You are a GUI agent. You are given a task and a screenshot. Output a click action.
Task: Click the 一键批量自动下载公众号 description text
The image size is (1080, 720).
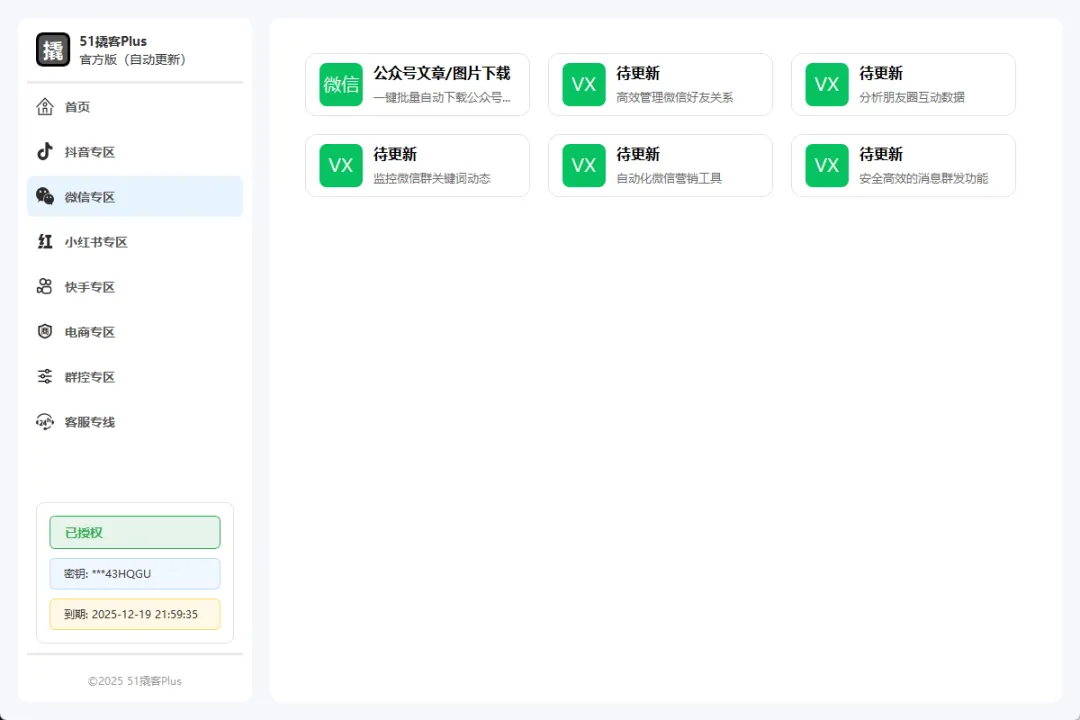pyautogui.click(x=442, y=98)
